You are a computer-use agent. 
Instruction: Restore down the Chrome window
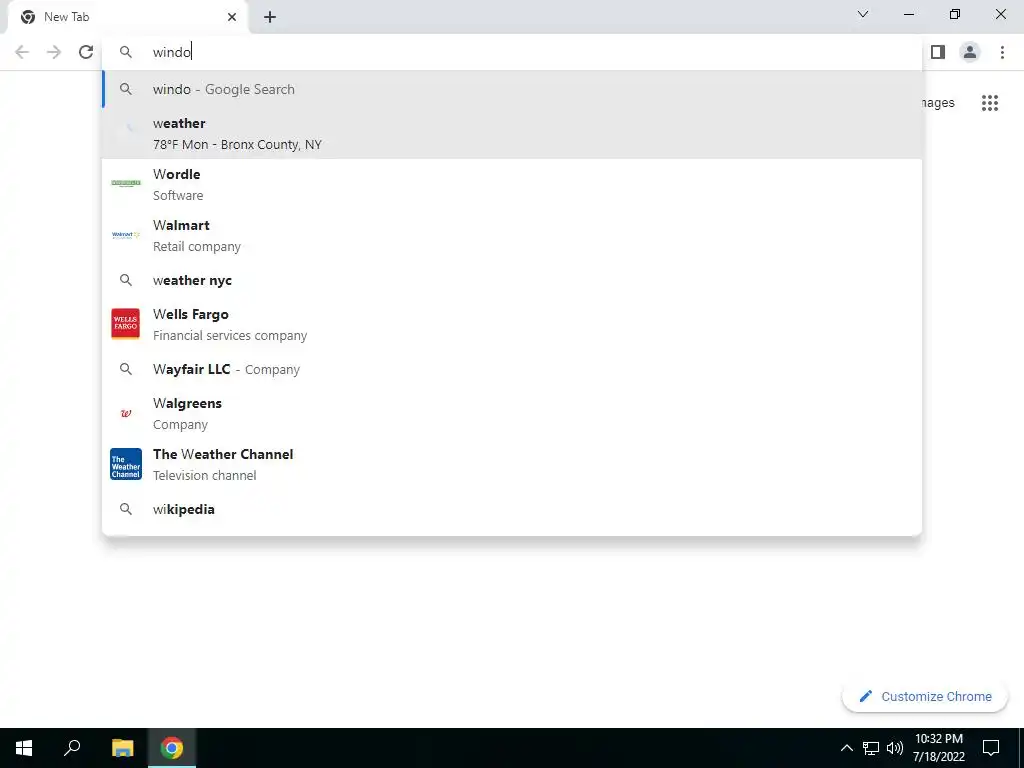point(955,14)
